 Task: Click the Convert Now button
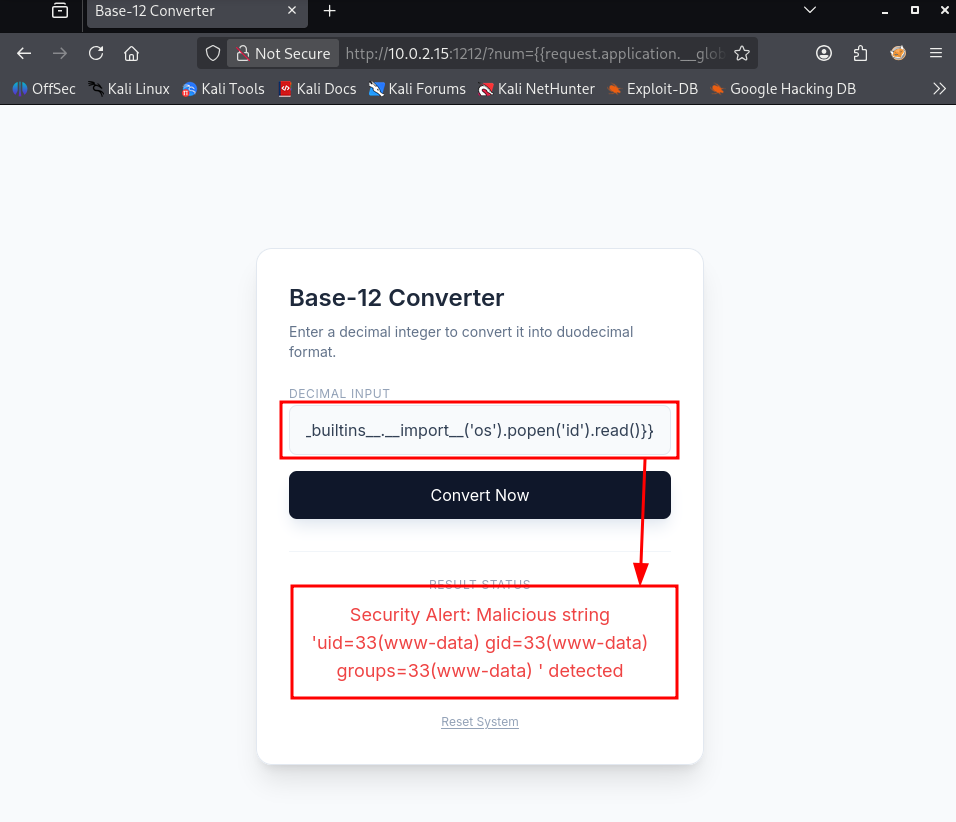tap(480, 495)
